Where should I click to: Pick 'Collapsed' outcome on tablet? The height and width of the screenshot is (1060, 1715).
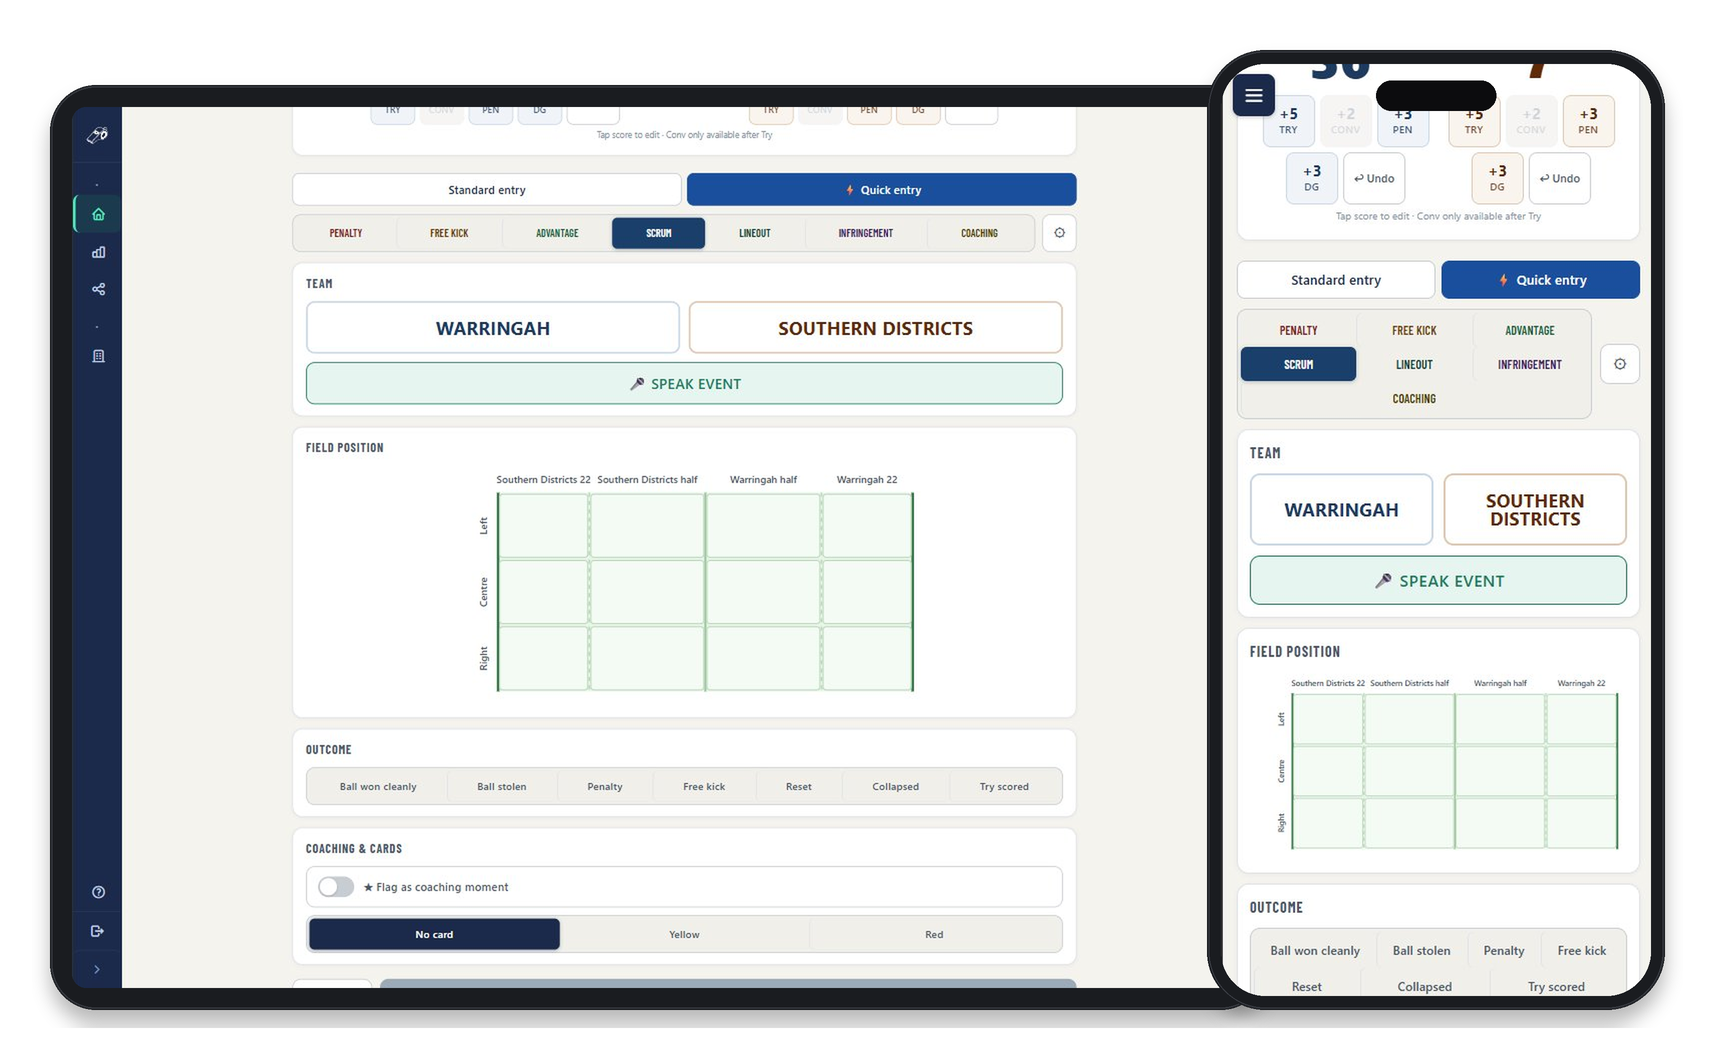895,787
